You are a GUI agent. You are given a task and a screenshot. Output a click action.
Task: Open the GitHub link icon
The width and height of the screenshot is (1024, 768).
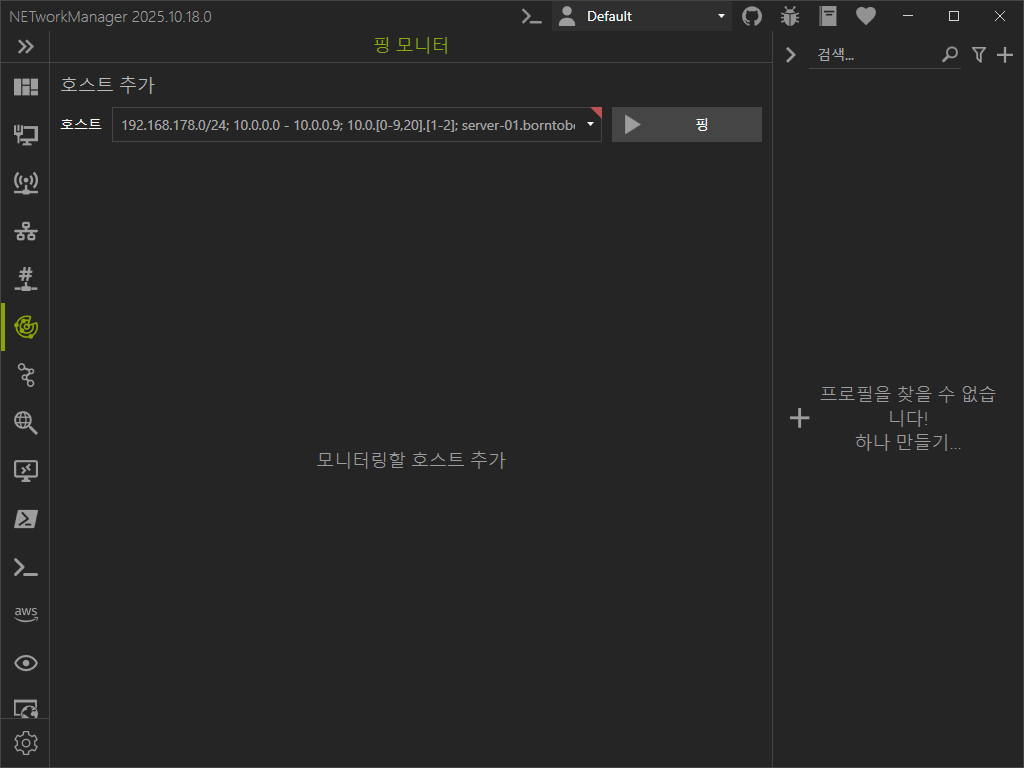752,16
